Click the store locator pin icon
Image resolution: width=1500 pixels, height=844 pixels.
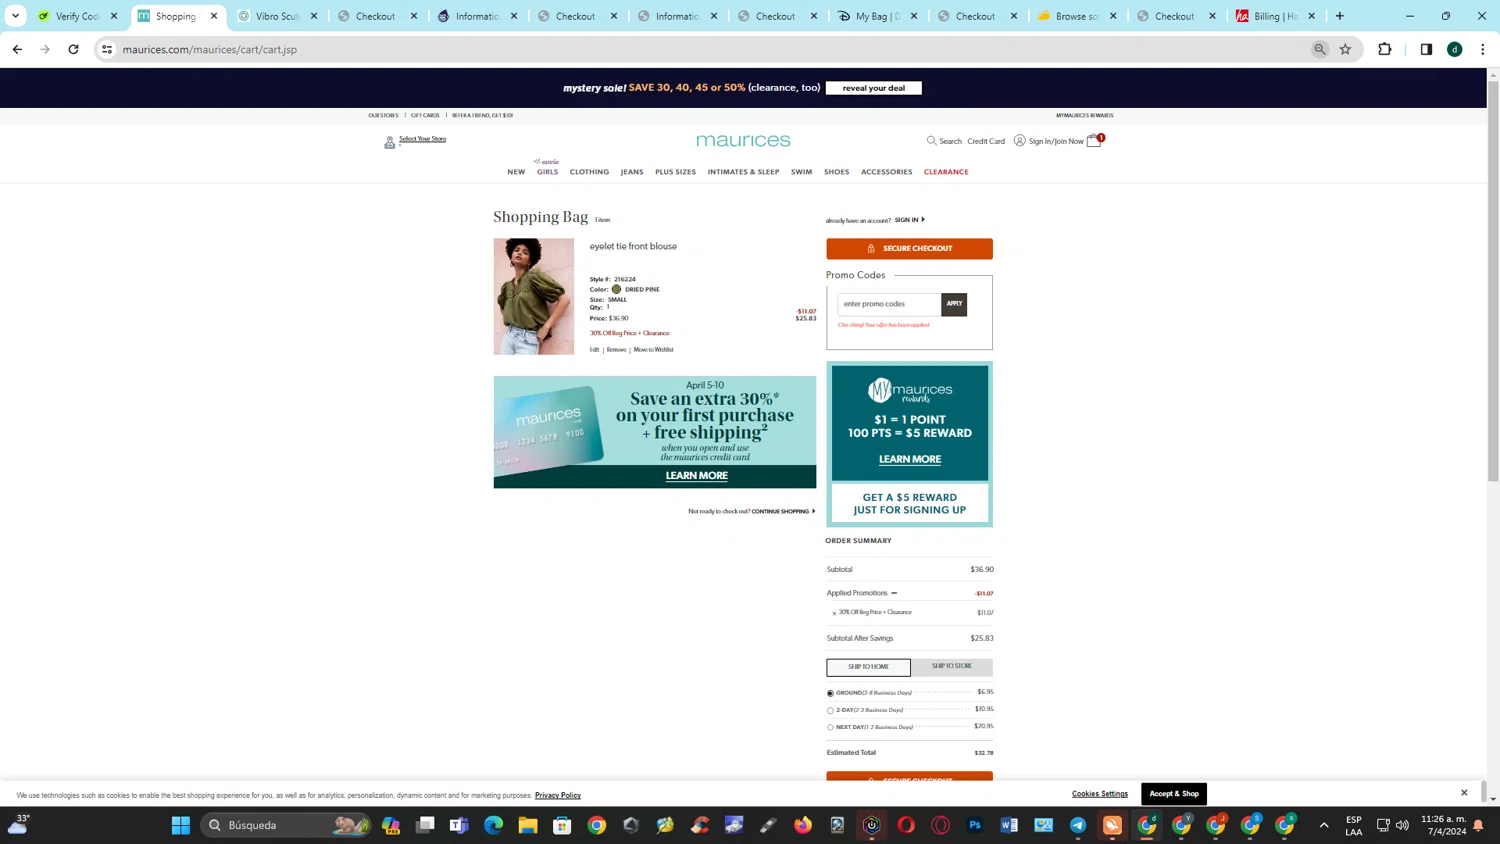coord(389,143)
